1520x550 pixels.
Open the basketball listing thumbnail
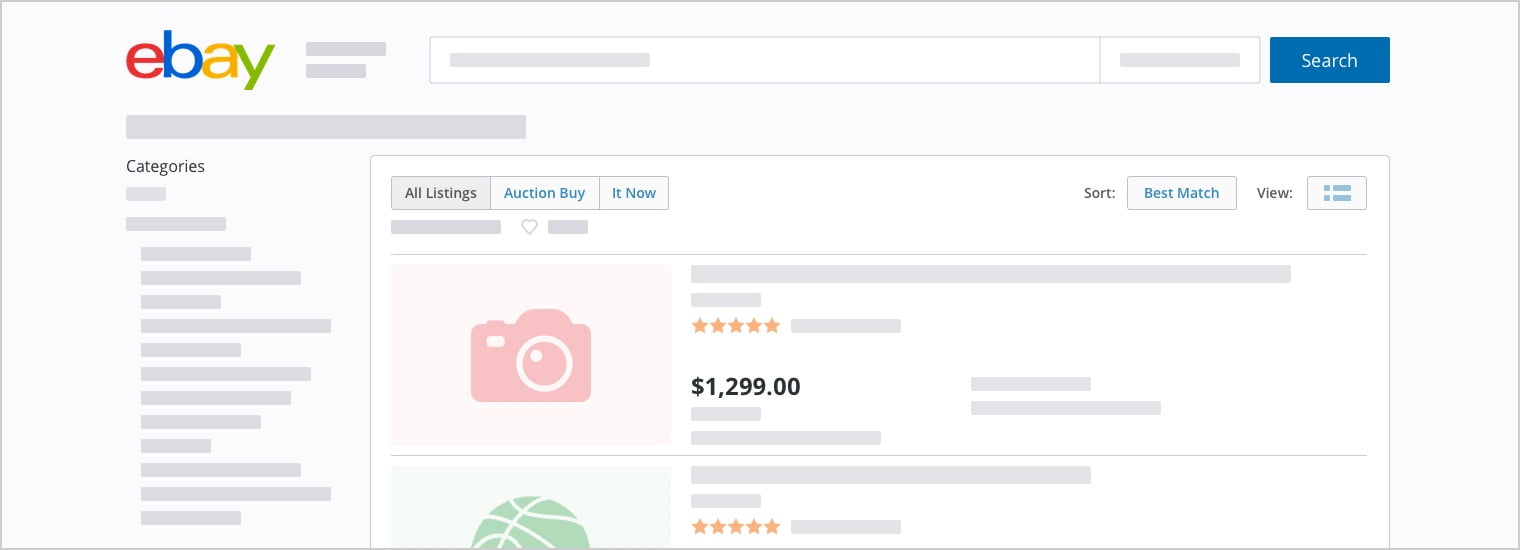coord(531,510)
